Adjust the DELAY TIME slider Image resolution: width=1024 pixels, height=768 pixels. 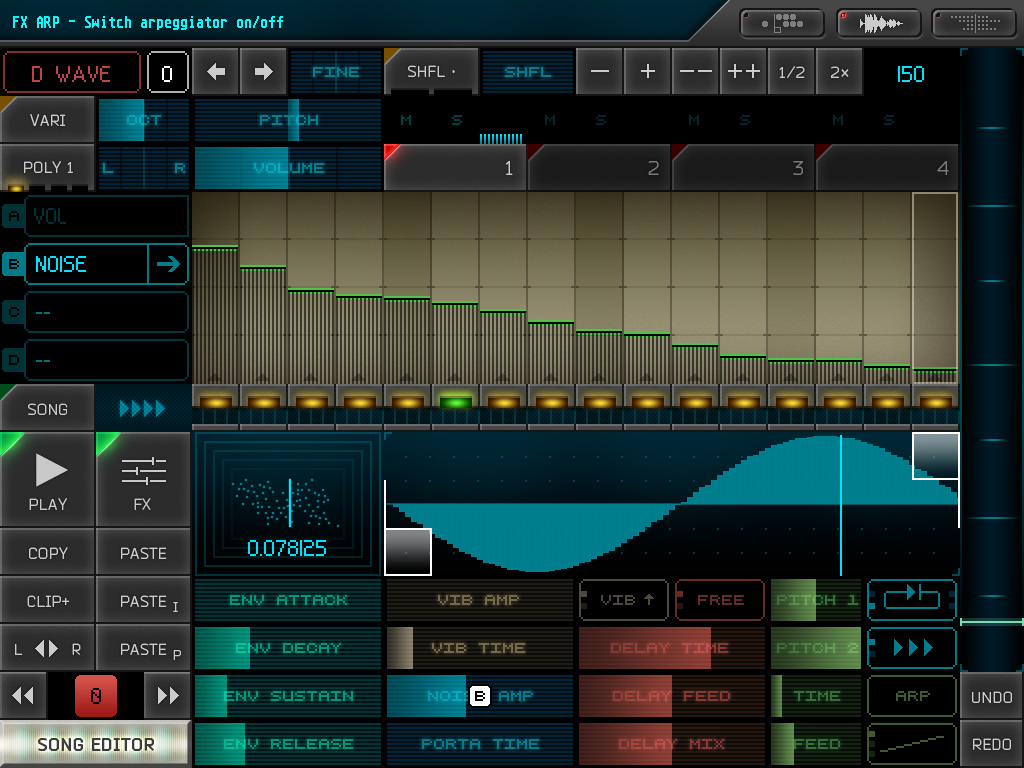click(671, 648)
